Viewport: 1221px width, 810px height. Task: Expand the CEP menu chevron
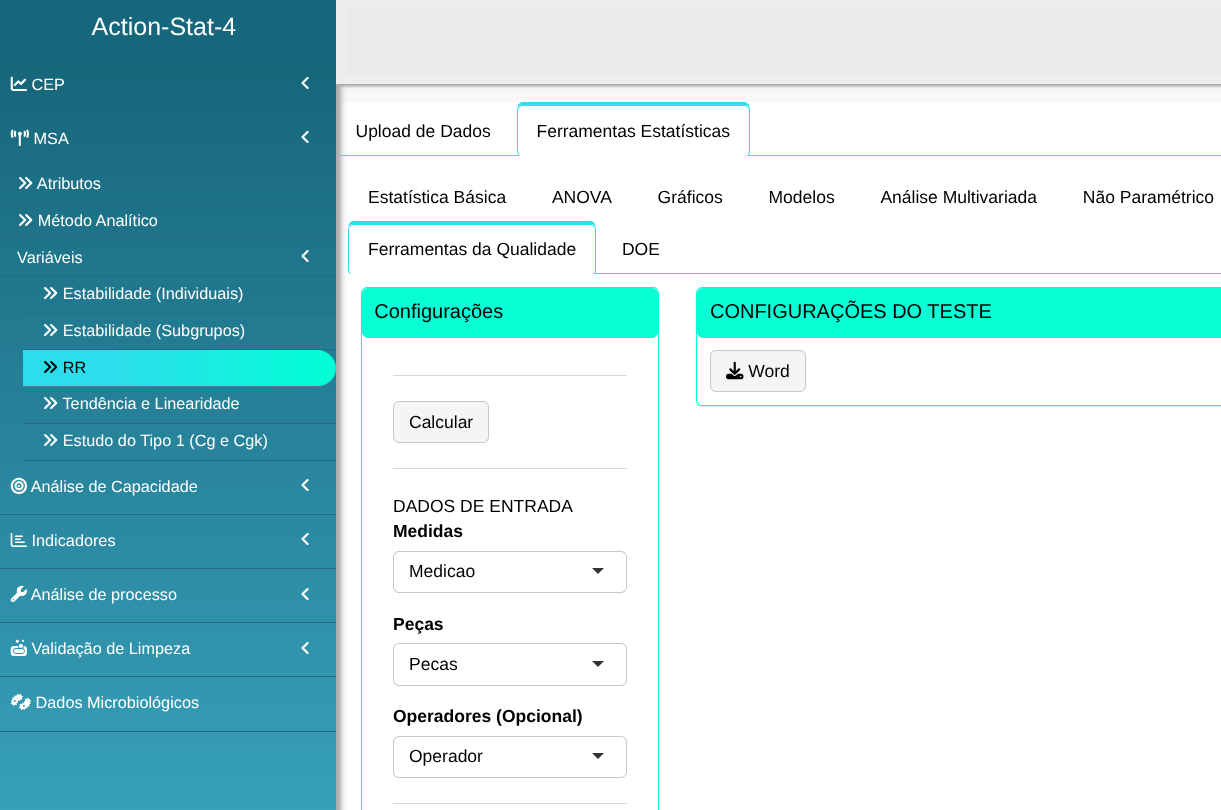[305, 84]
